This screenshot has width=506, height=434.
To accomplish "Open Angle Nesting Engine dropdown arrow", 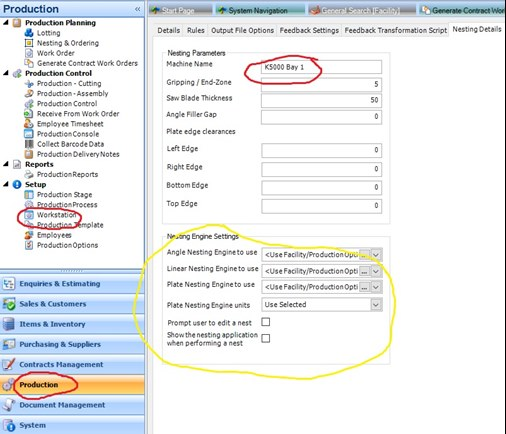I will coord(376,255).
